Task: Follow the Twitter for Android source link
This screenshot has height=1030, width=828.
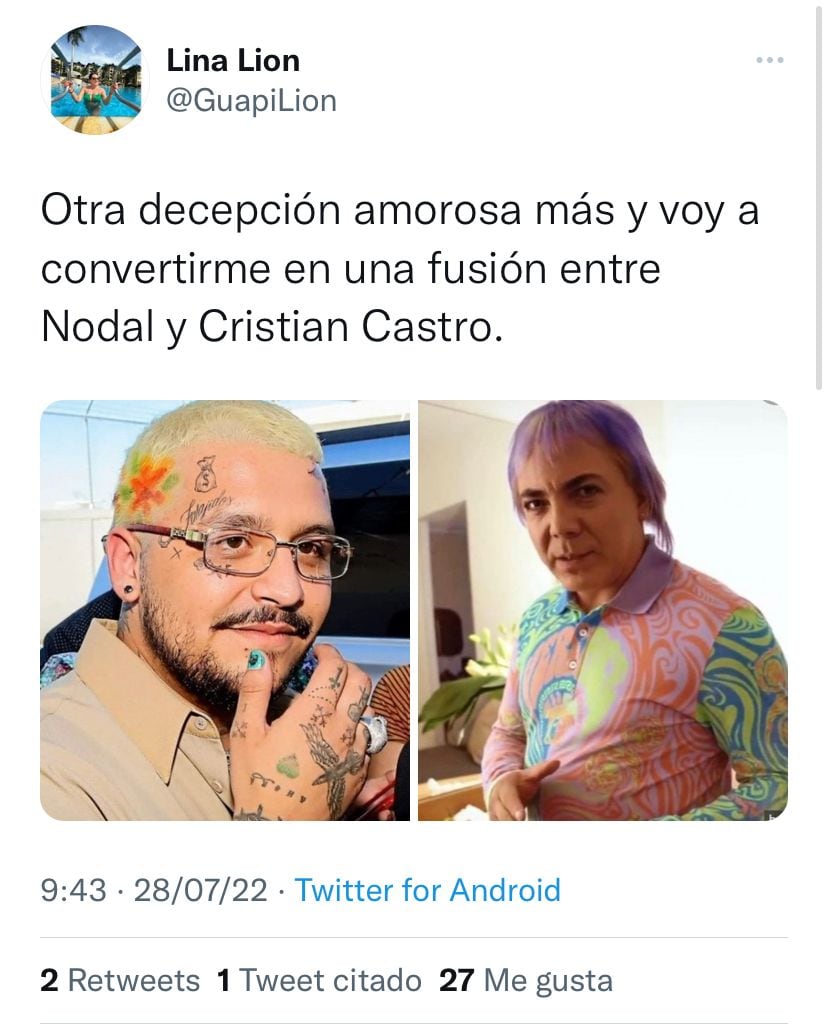Action: [x=428, y=891]
